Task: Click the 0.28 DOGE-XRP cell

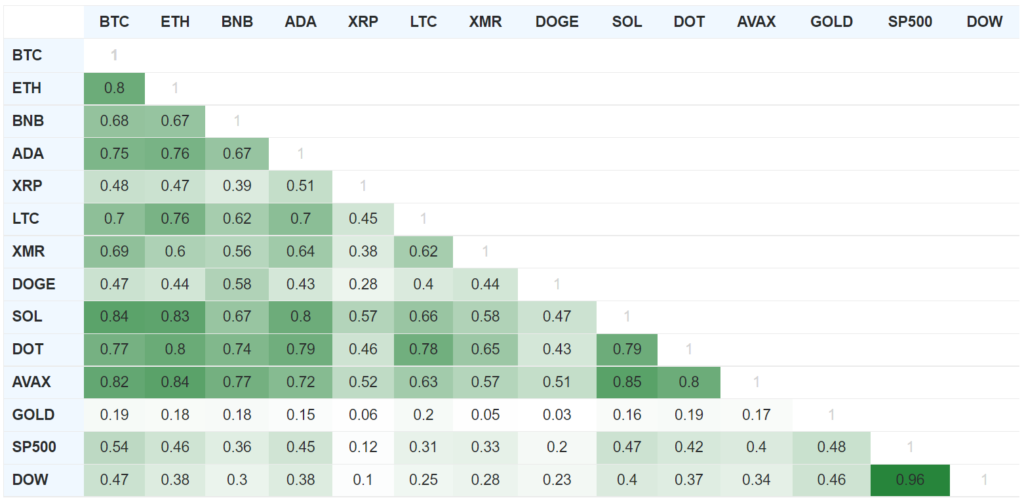Action: tap(362, 284)
